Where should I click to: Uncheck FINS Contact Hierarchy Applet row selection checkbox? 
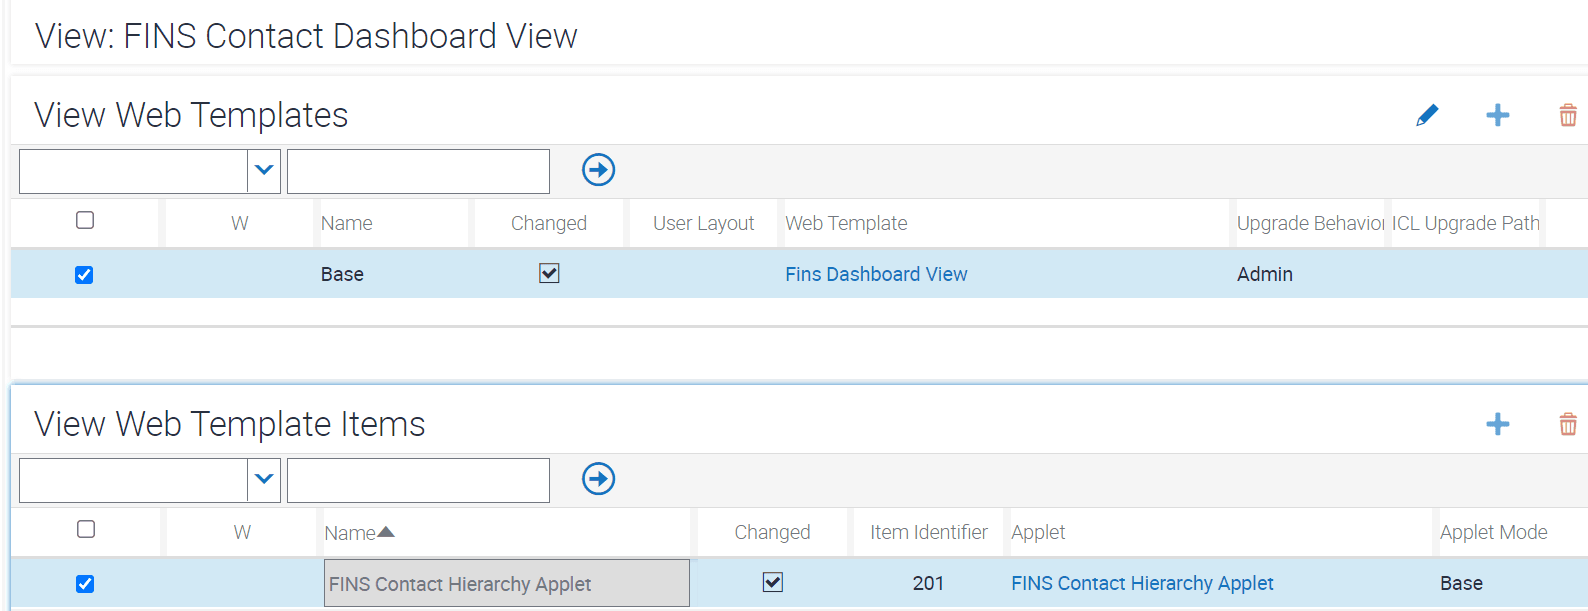click(85, 584)
